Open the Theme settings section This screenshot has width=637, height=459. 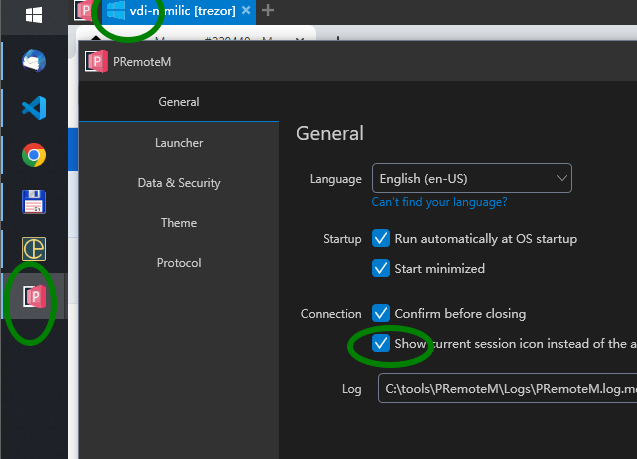click(179, 223)
